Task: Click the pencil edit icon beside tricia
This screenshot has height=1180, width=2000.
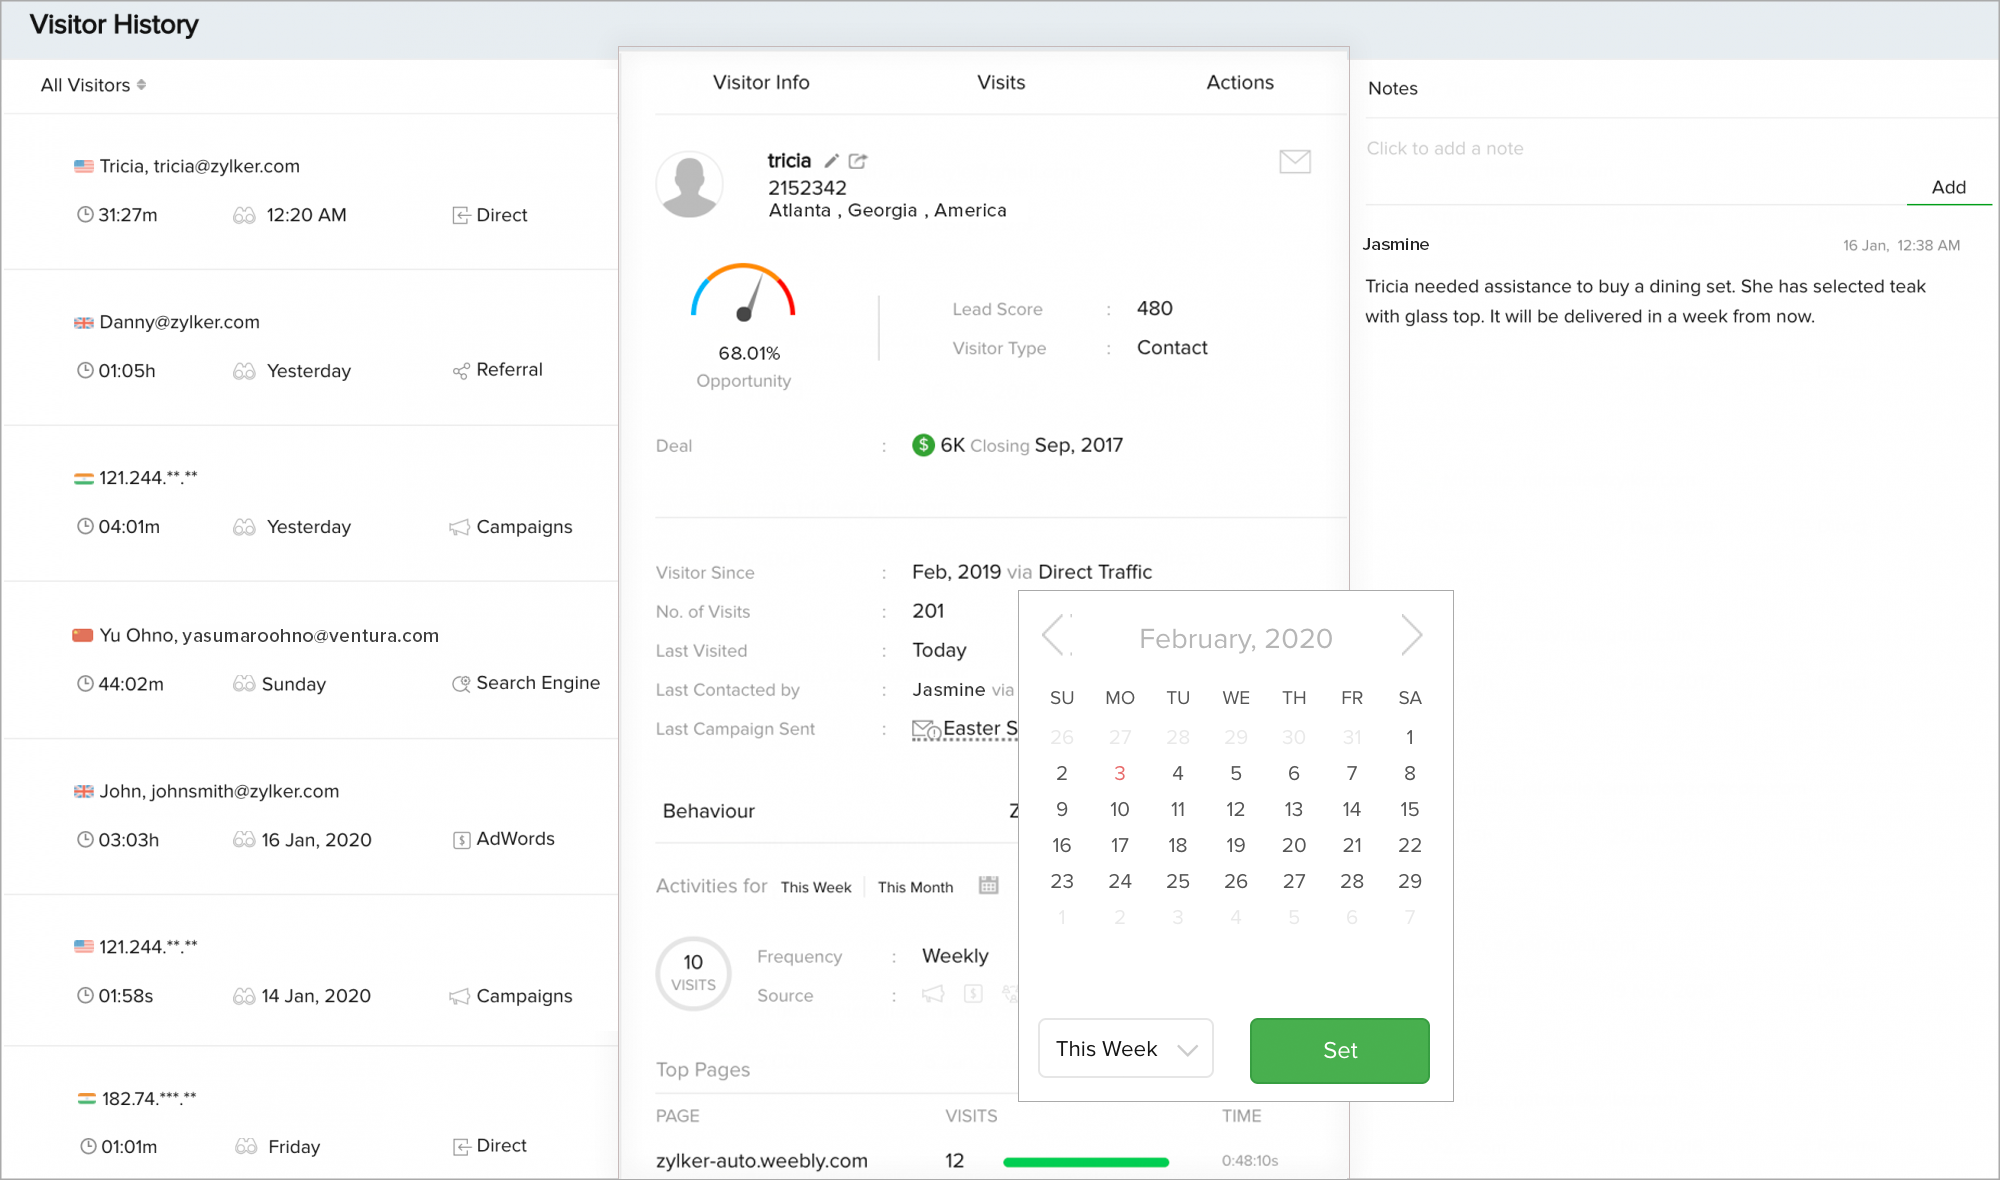Action: pos(831,161)
